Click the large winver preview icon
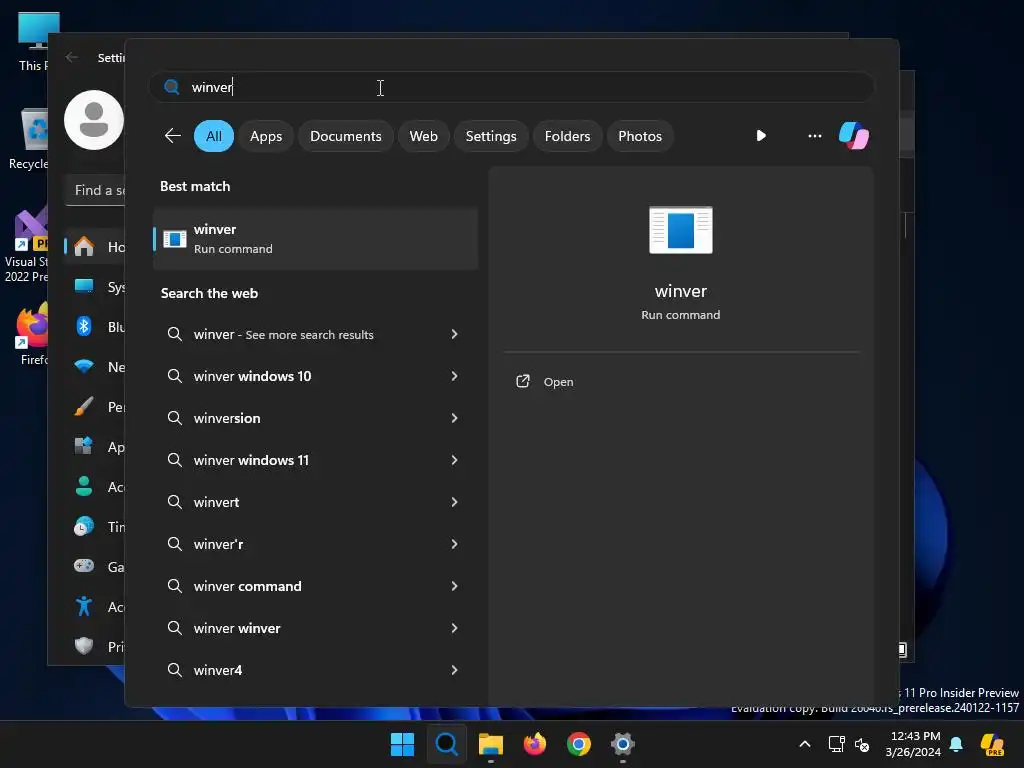1024x768 pixels. pos(680,230)
